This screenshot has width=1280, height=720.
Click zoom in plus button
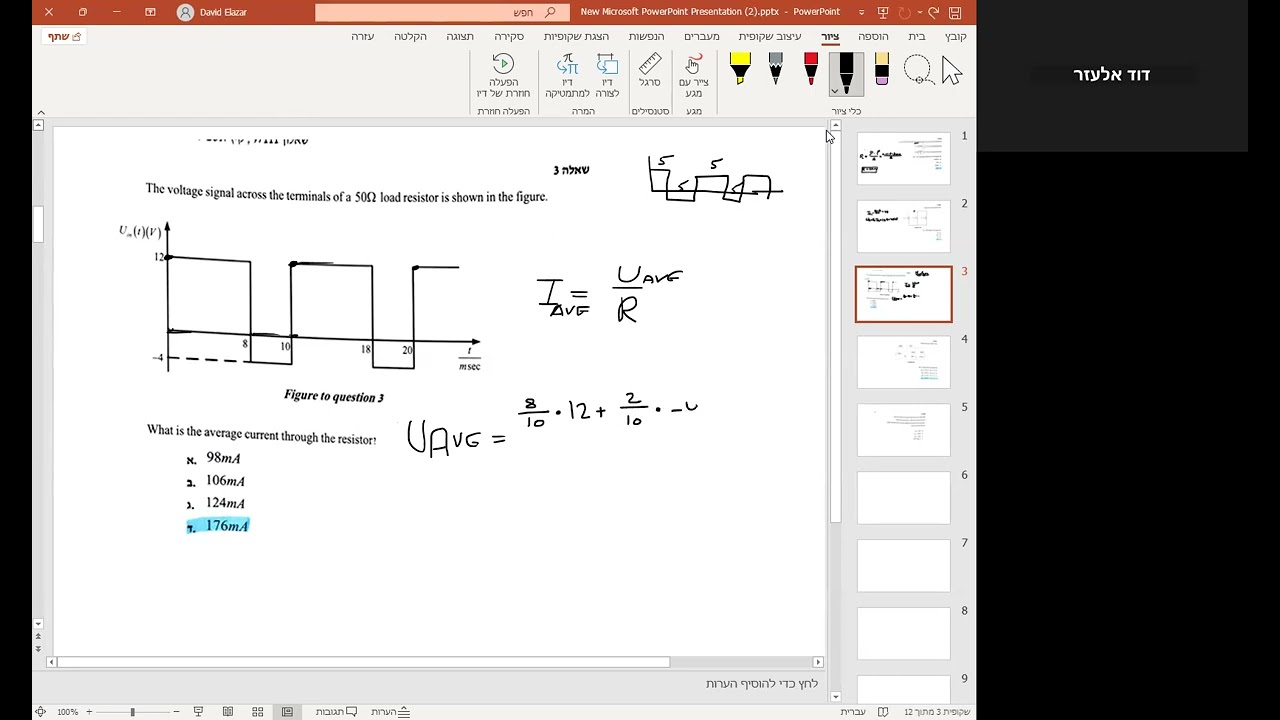(89, 712)
